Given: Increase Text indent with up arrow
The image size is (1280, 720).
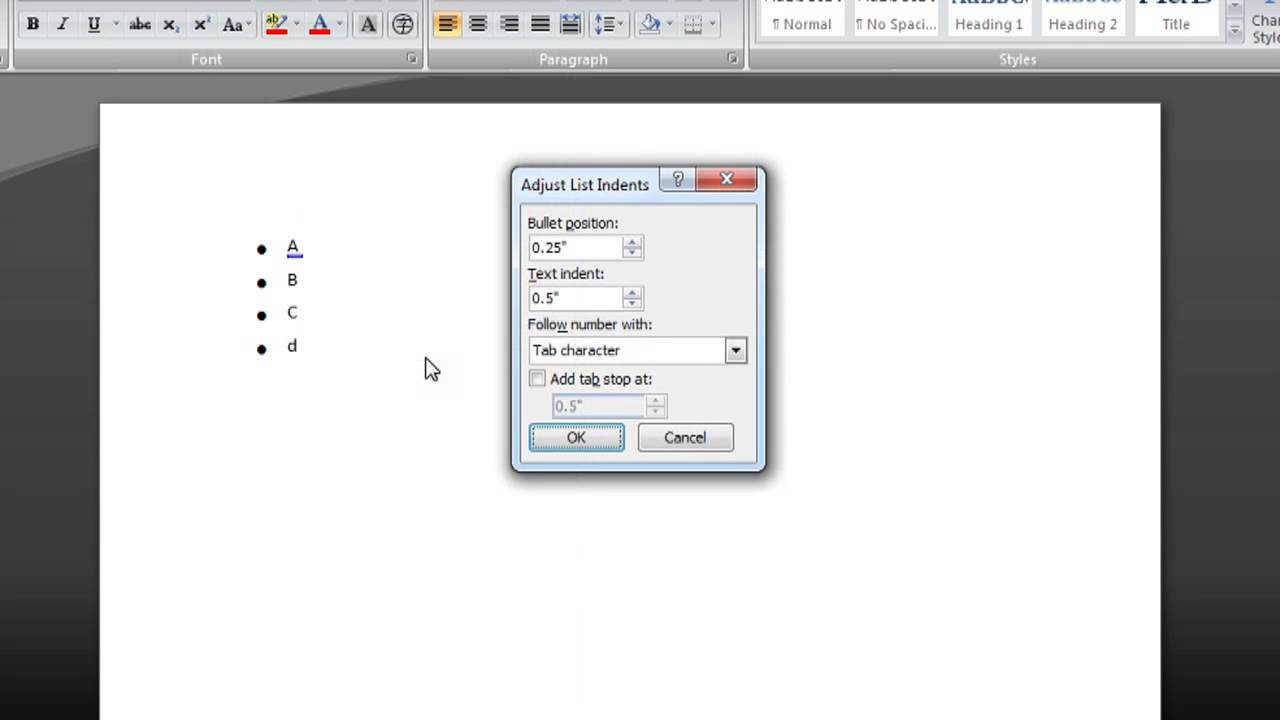Looking at the screenshot, I should point(631,293).
